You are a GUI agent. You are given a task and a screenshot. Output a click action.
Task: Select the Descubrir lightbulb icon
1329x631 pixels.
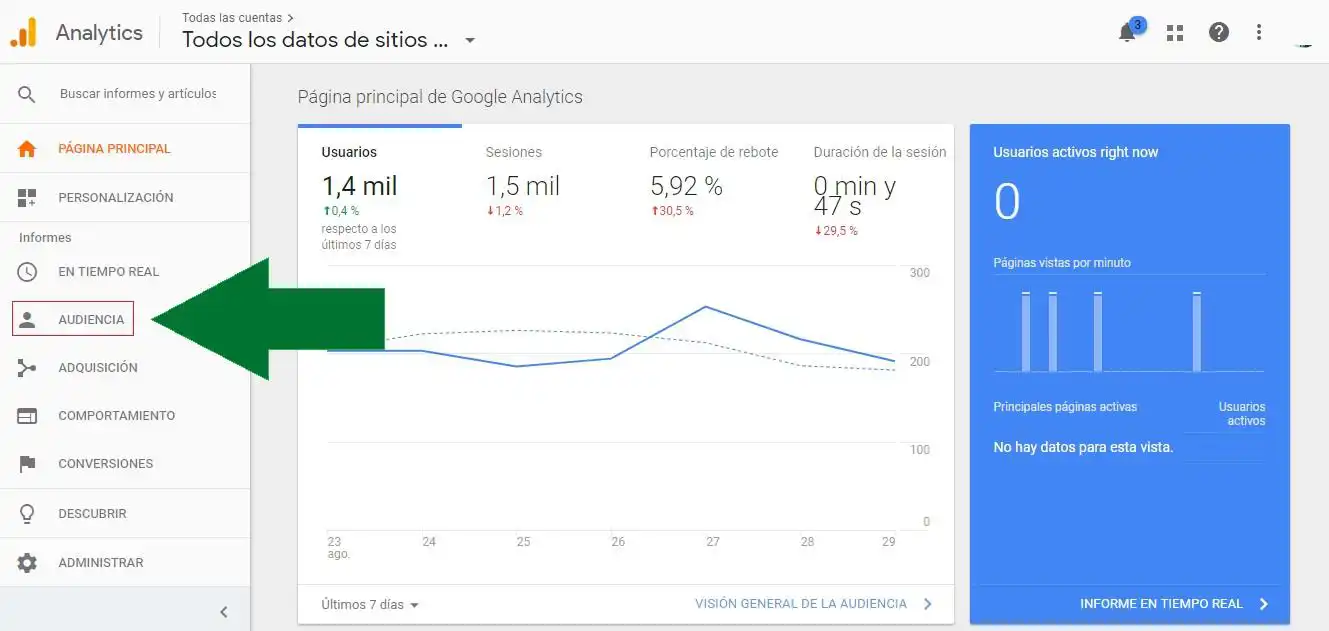(28, 512)
